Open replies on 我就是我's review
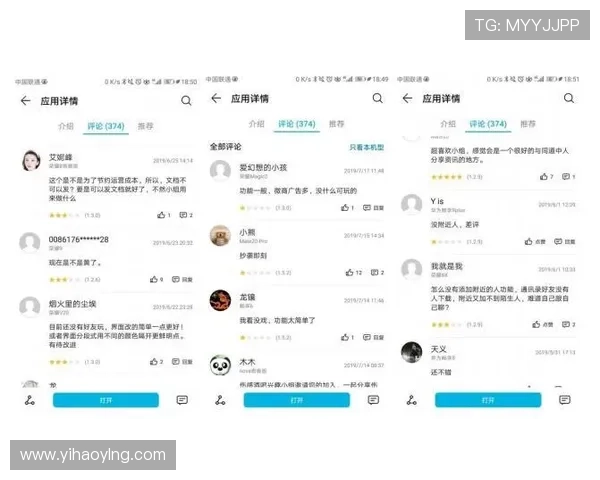 point(569,325)
